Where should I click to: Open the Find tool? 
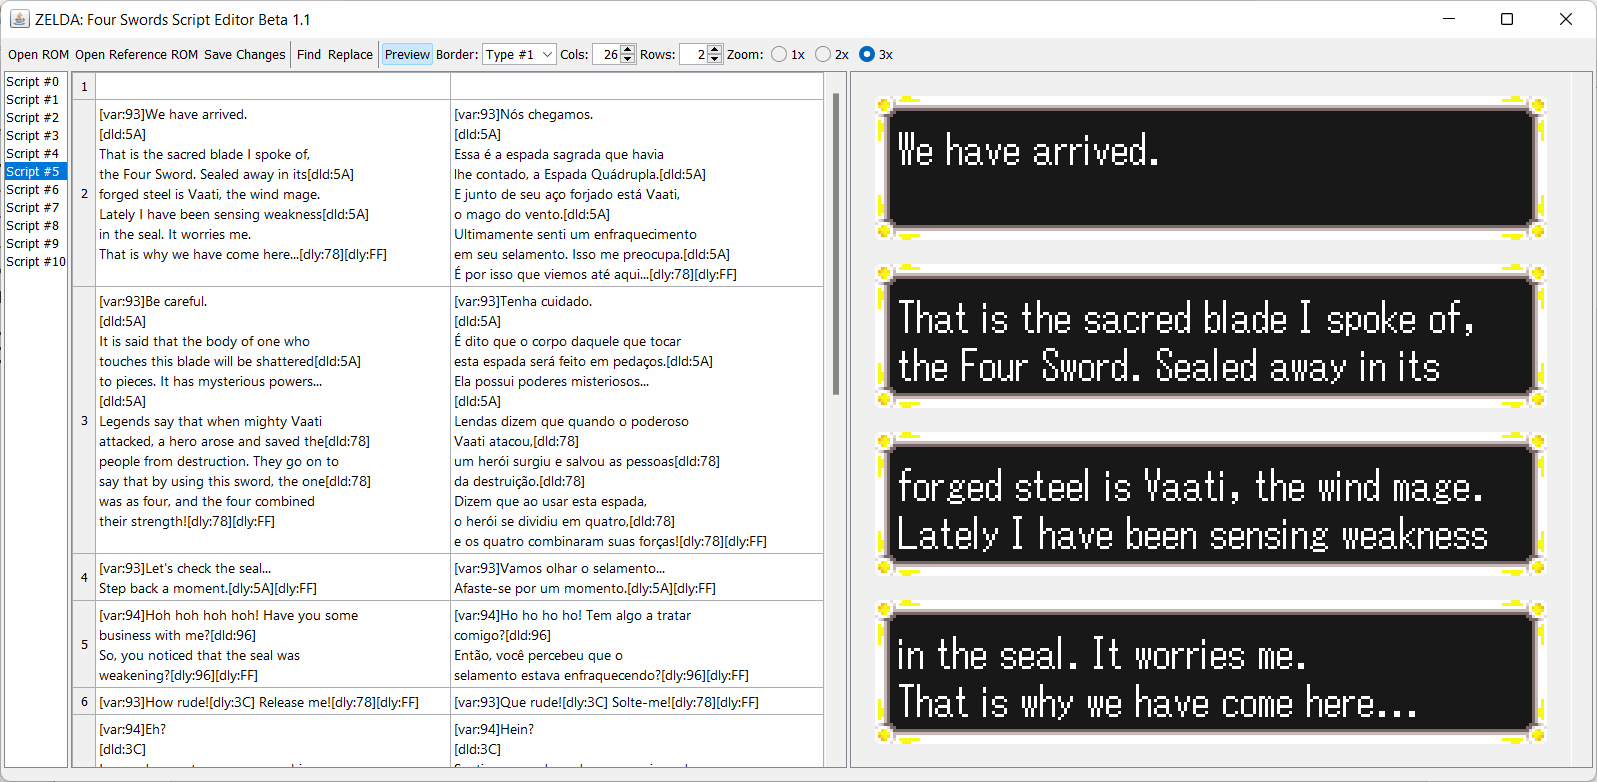[309, 54]
